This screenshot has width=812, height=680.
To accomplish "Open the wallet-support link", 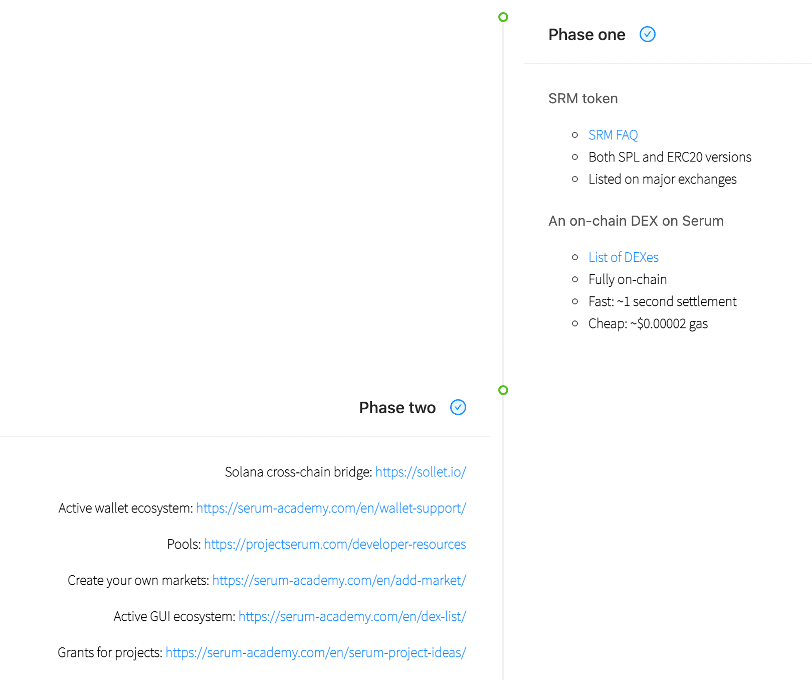I will pos(331,508).
